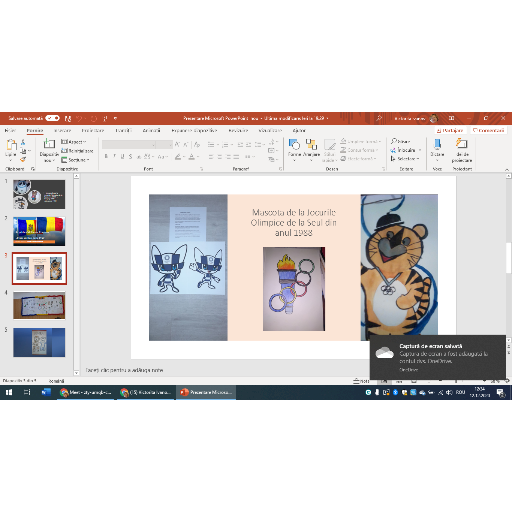The width and height of the screenshot is (512, 512).
Task: Open the Aspect layout dropdown
Action: 74,142
